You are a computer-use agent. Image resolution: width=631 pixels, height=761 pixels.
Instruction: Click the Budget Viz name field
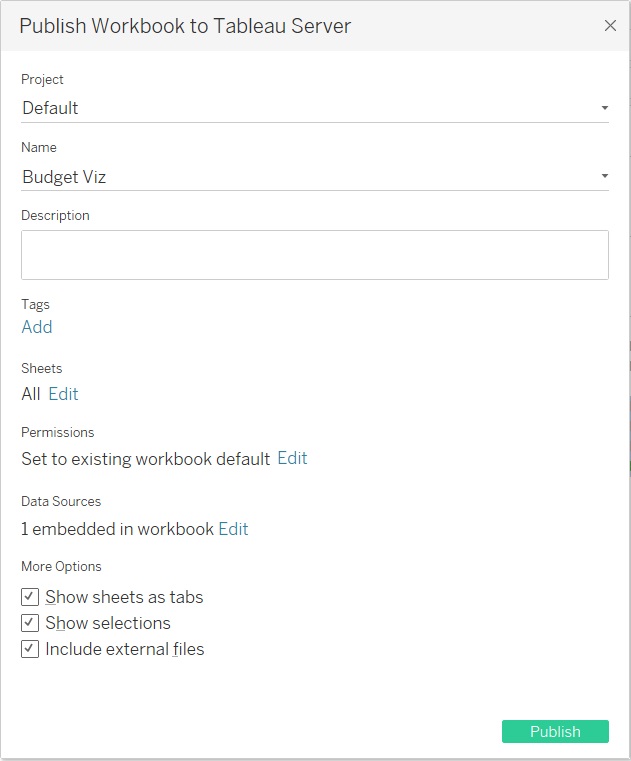click(x=65, y=177)
